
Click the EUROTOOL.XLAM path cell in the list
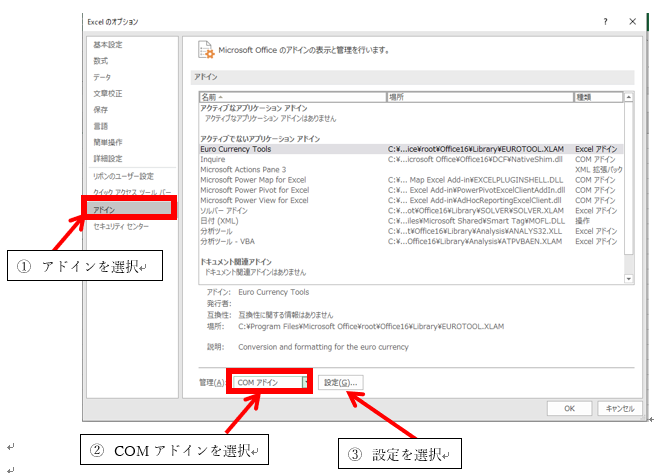pyautogui.click(x=476, y=149)
